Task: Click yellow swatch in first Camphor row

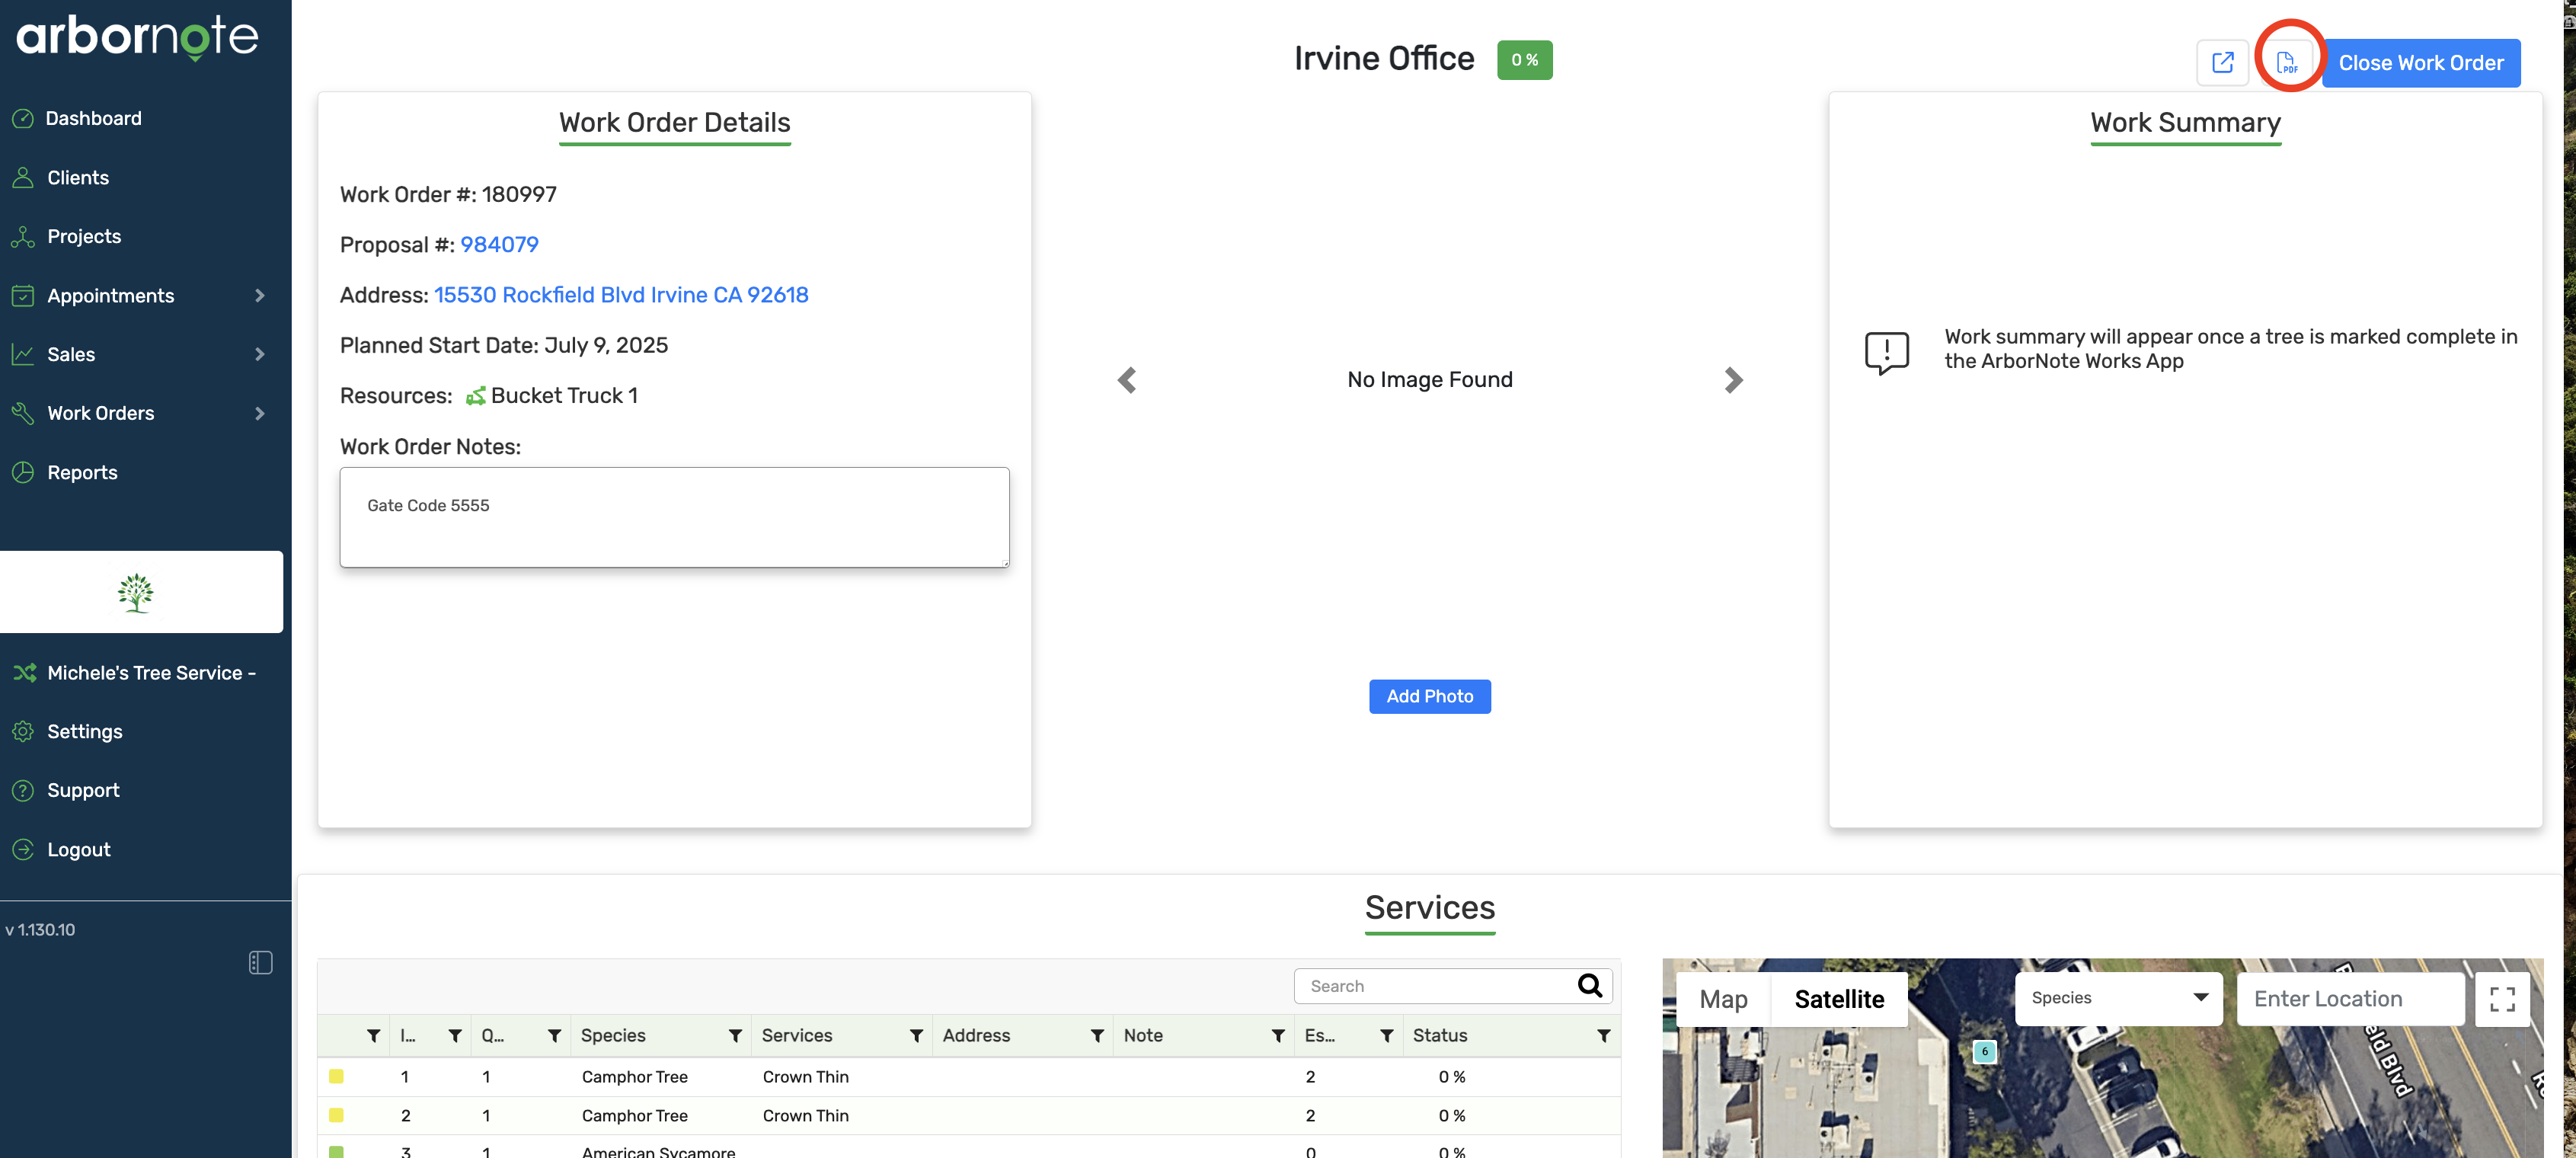Action: click(336, 1076)
